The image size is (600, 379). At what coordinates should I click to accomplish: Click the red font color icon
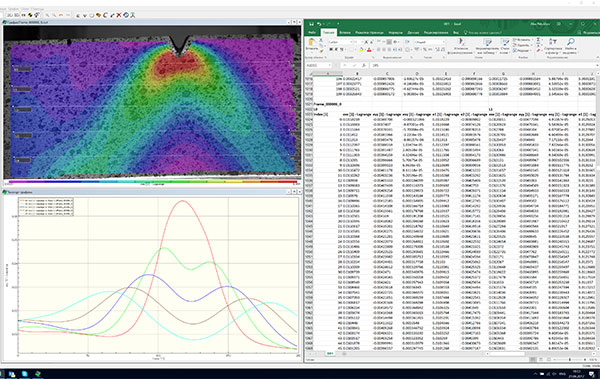[369, 50]
